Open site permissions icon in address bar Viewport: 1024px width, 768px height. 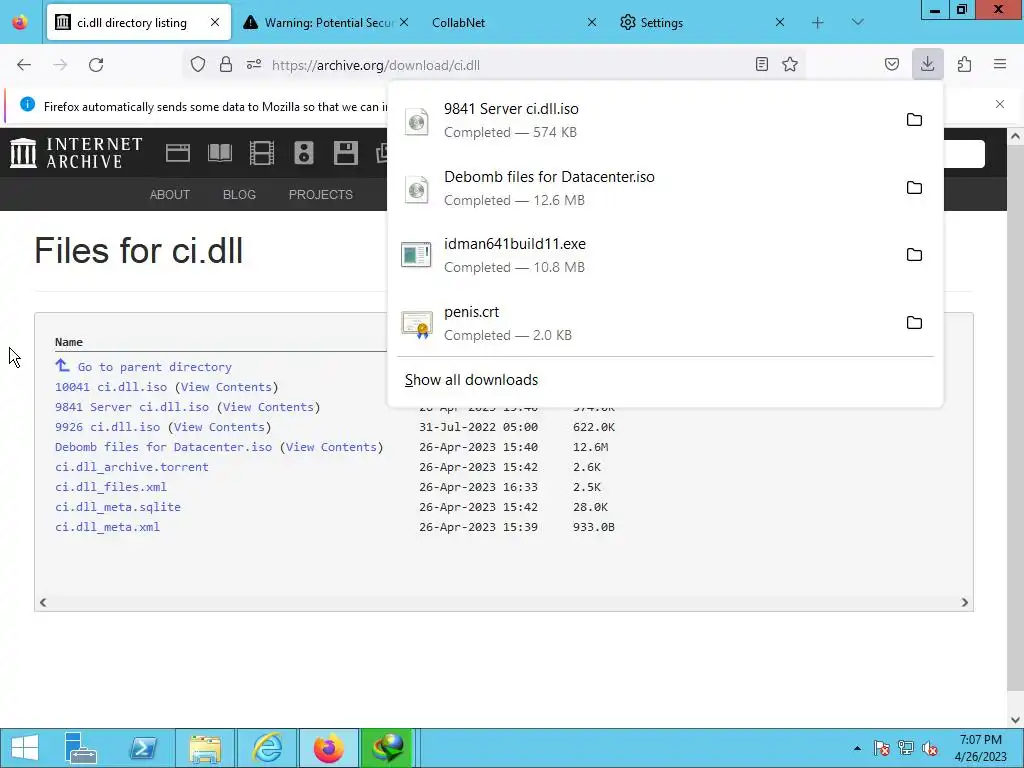pyautogui.click(x=254, y=64)
